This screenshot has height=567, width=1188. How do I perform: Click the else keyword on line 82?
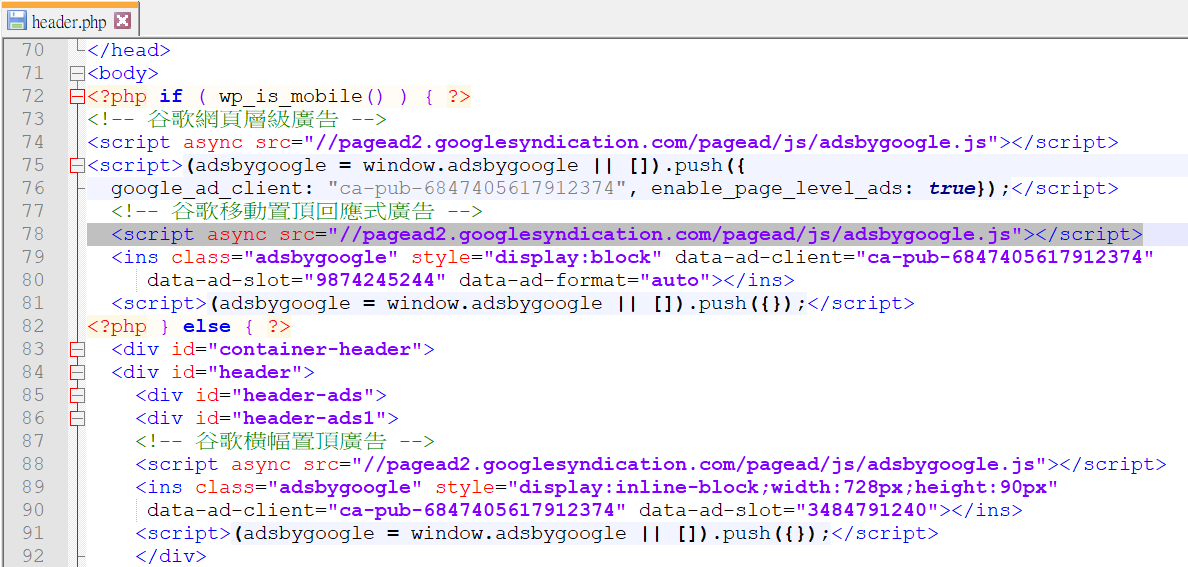click(207, 326)
